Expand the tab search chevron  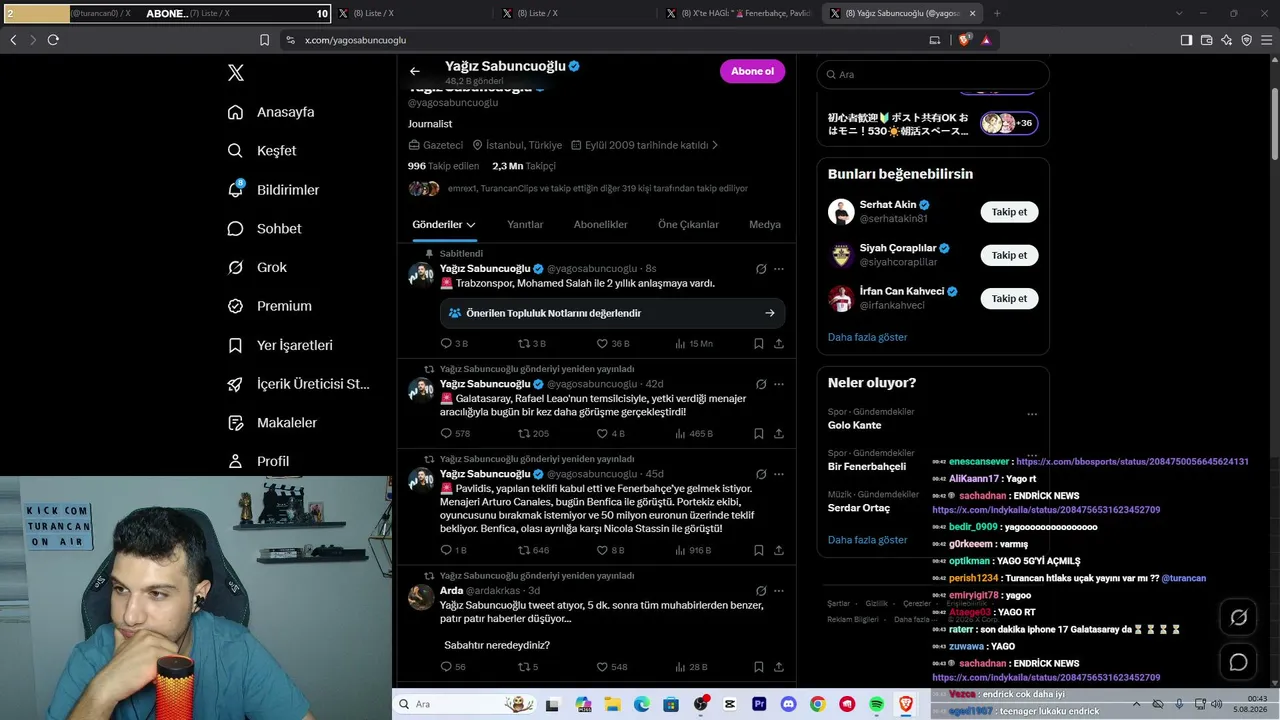1178,13
